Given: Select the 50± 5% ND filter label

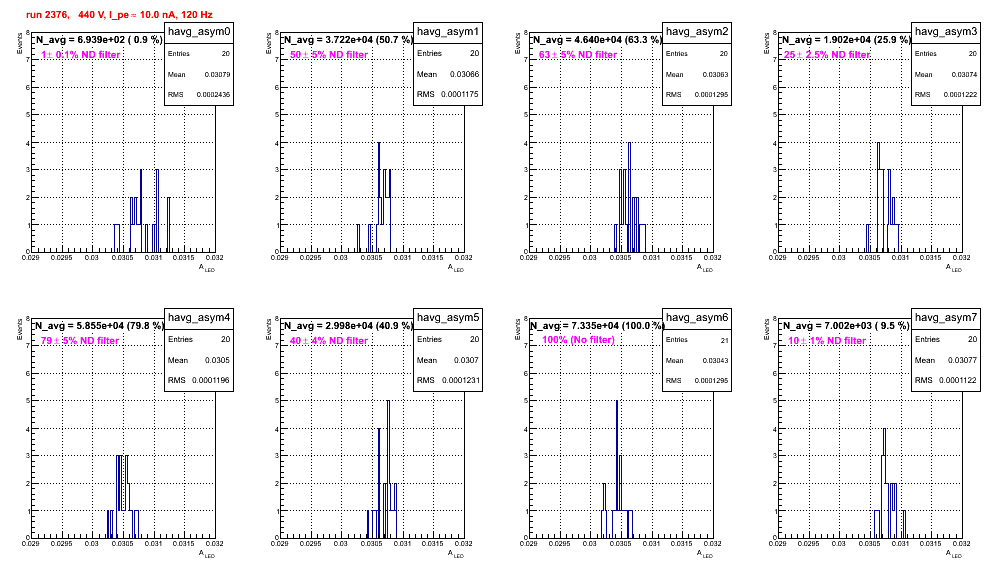Looking at the screenshot, I should coord(329,55).
